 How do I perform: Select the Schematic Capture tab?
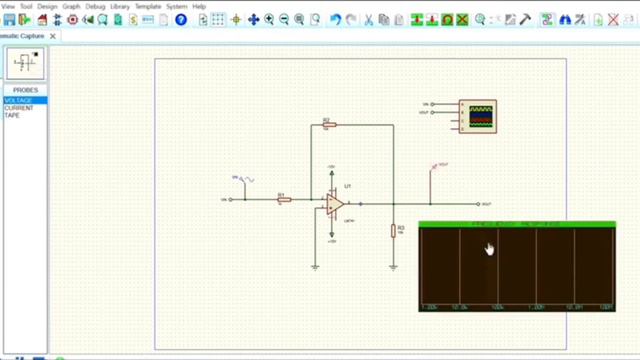22,36
